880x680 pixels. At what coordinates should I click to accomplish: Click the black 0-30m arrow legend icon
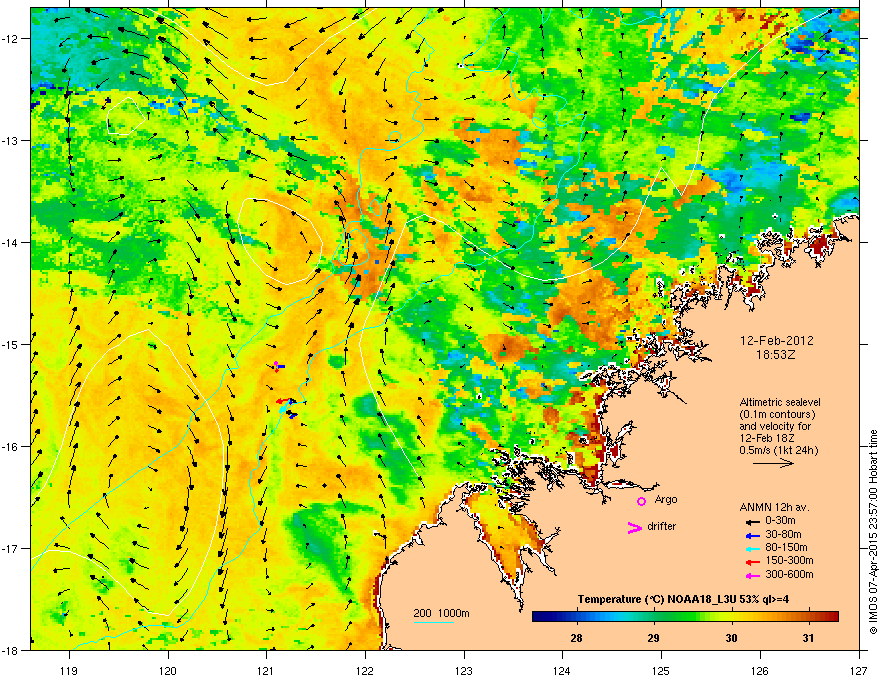point(751,521)
